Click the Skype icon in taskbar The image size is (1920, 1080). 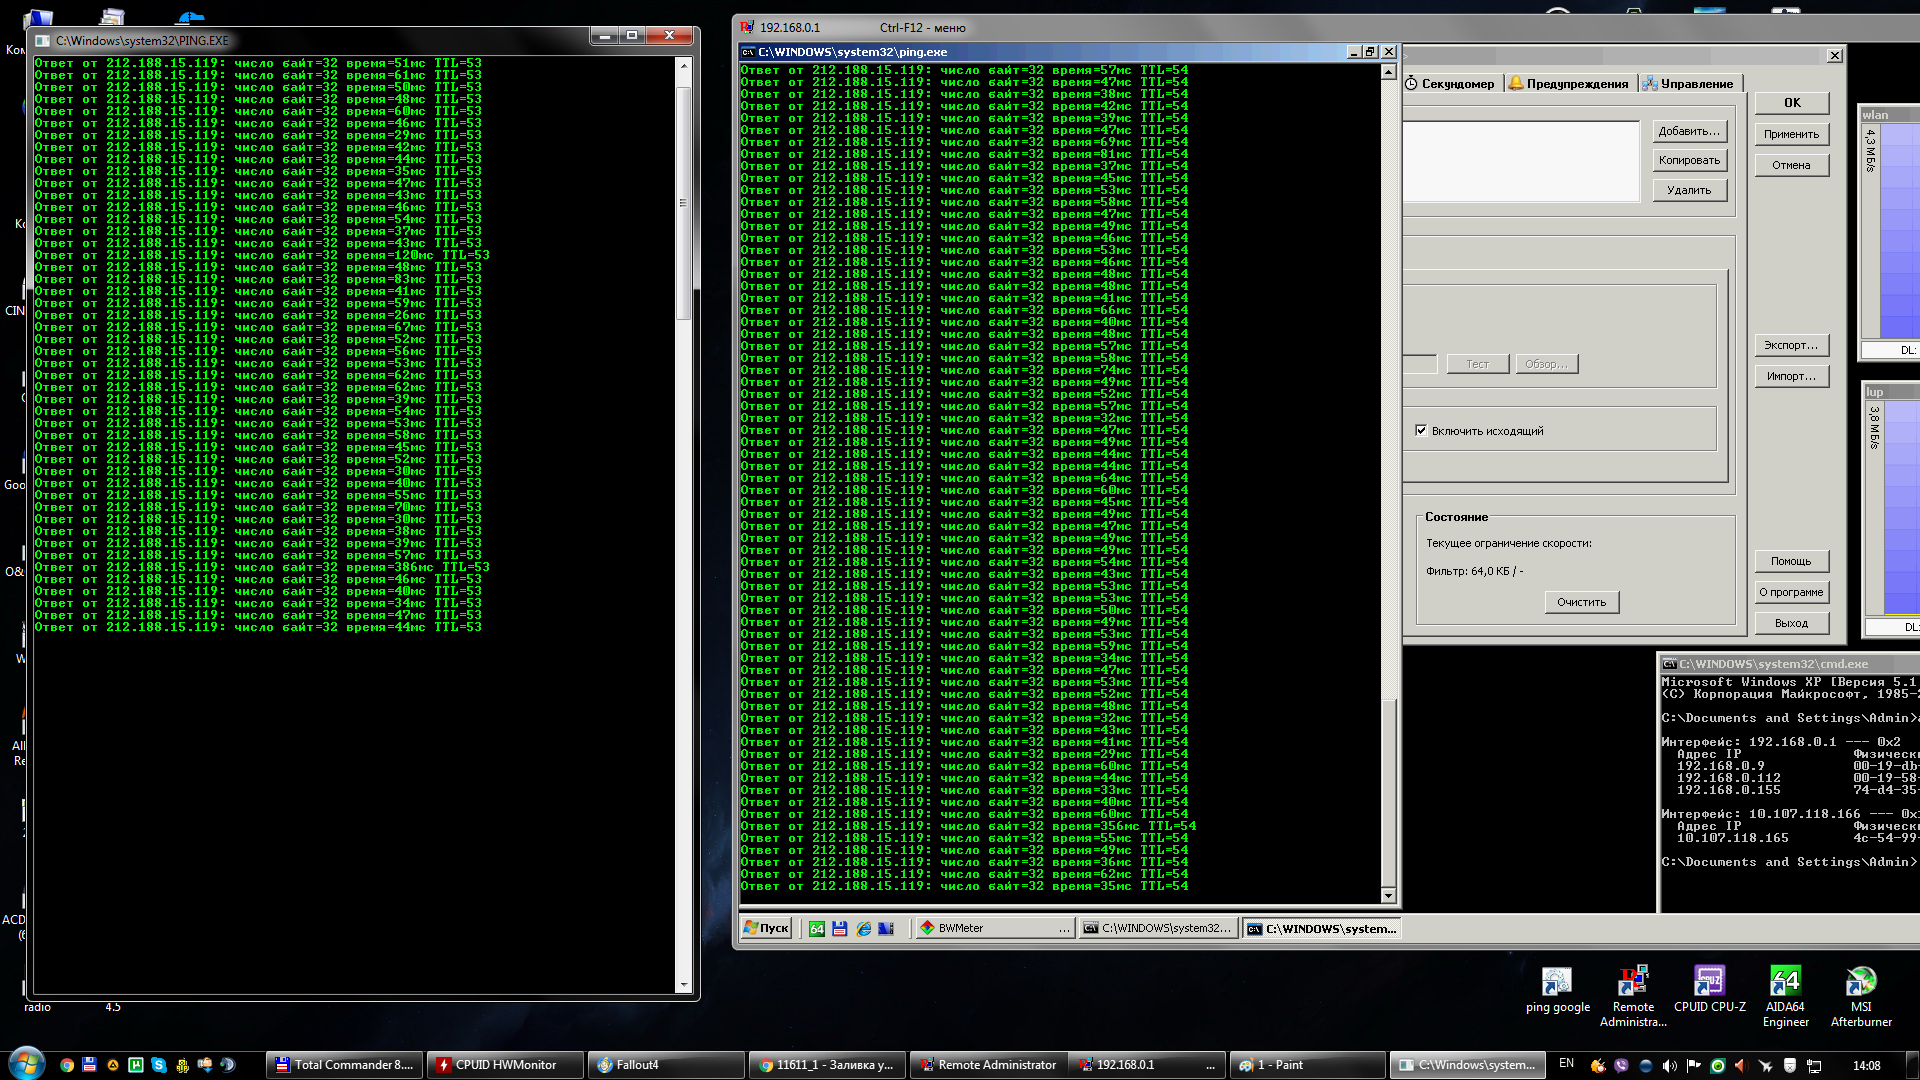[x=159, y=1065]
